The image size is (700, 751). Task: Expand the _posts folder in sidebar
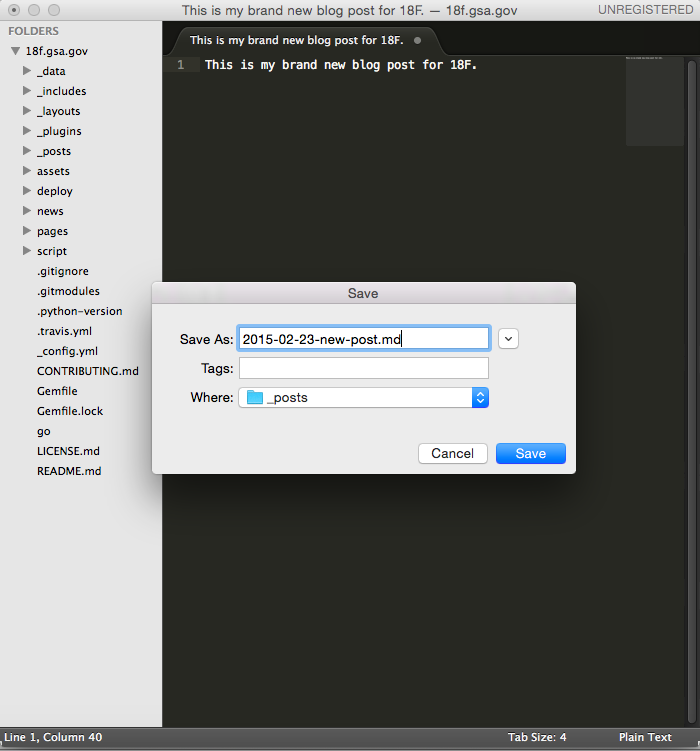[27, 151]
